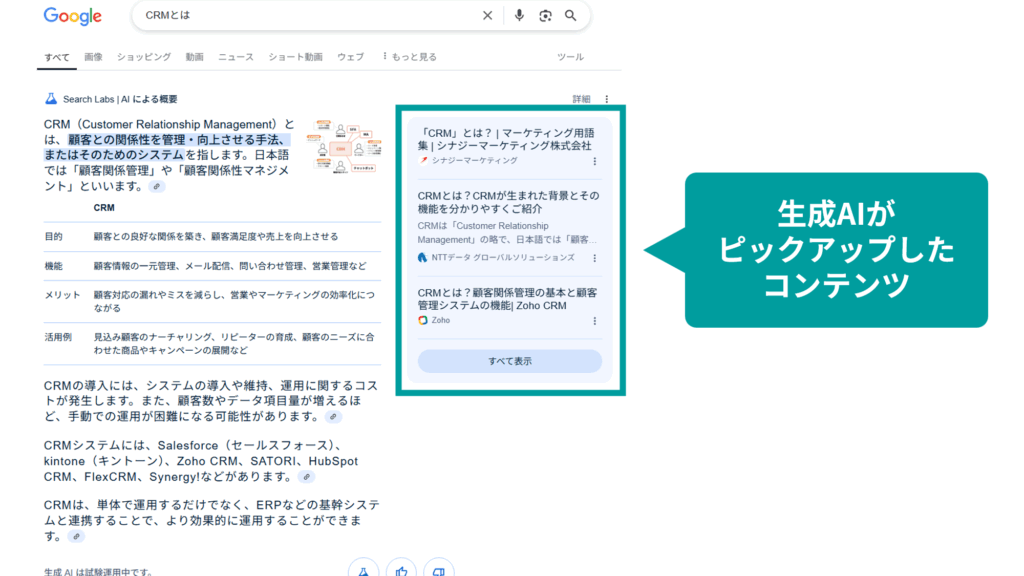Open options menu for the NTTデータ result

[x=594, y=258]
